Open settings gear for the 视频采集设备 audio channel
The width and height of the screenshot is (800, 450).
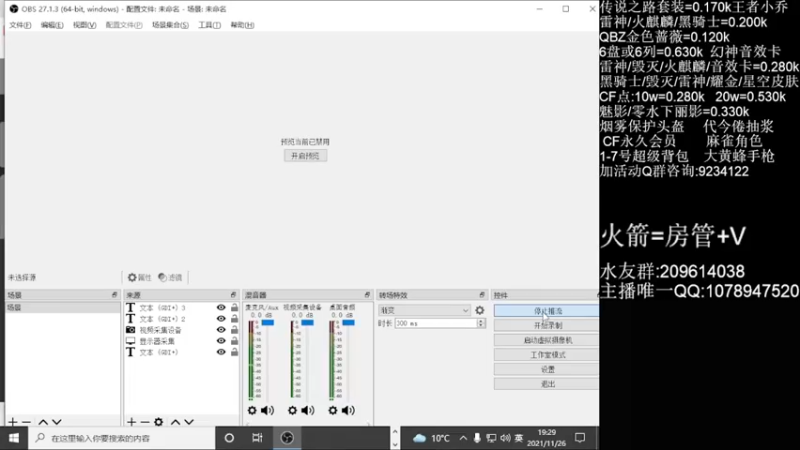pyautogui.click(x=292, y=410)
